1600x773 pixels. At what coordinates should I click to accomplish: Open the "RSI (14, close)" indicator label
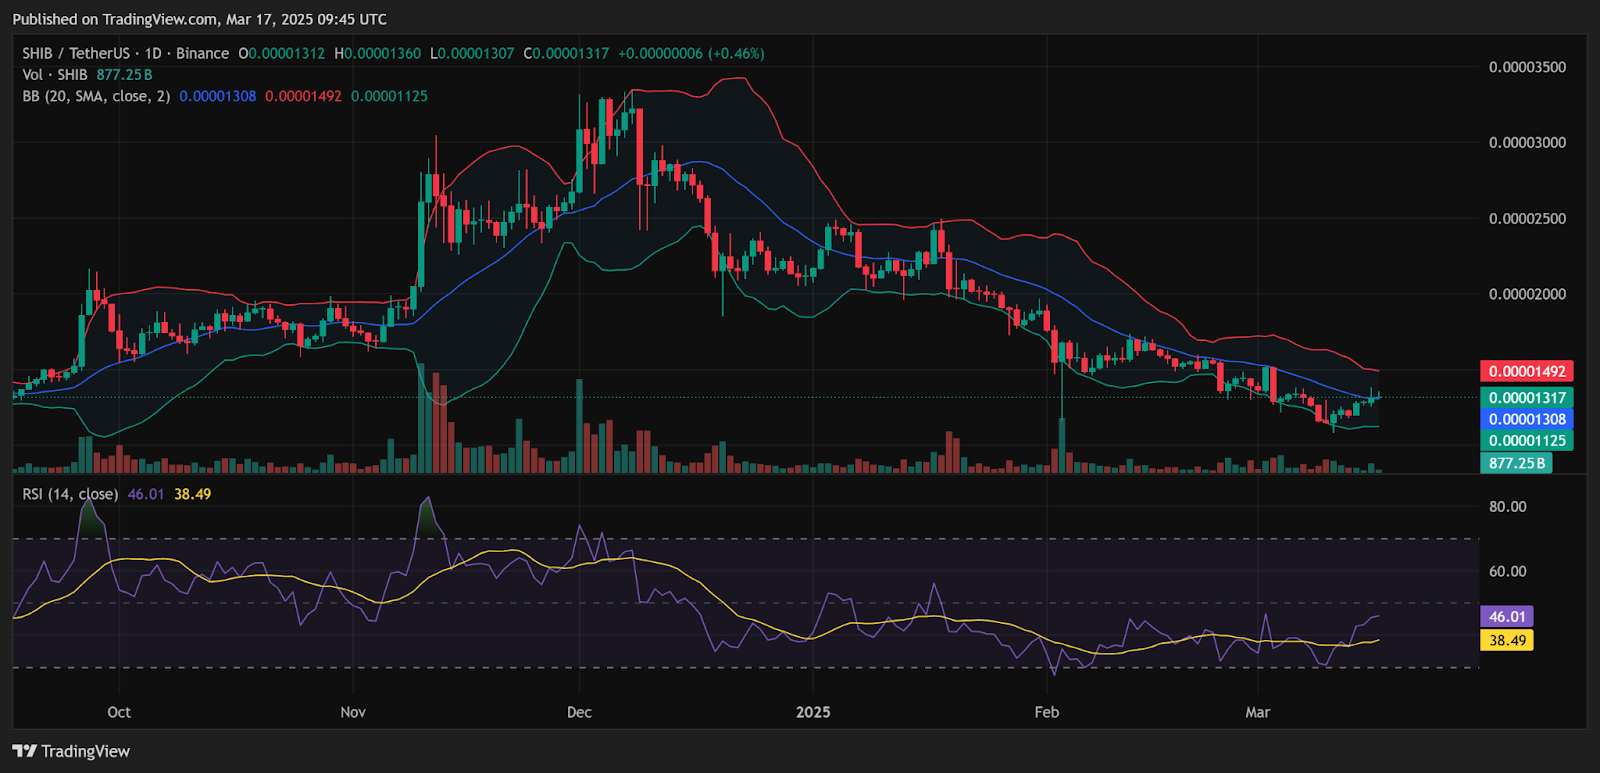click(x=70, y=494)
